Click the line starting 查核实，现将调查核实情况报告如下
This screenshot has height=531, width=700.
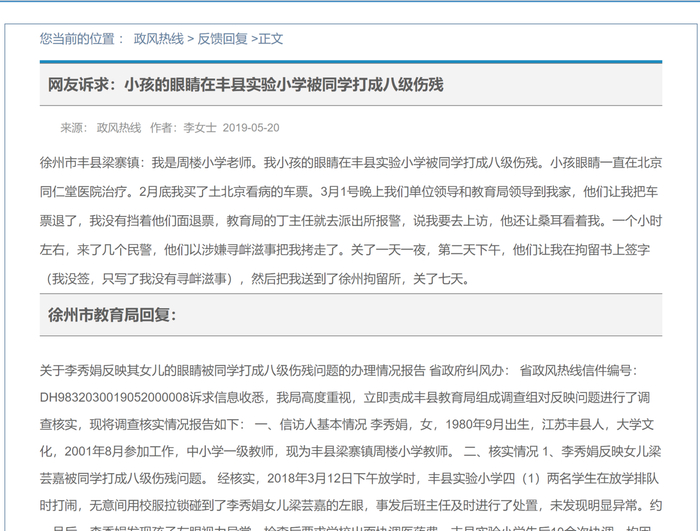[x=346, y=424]
